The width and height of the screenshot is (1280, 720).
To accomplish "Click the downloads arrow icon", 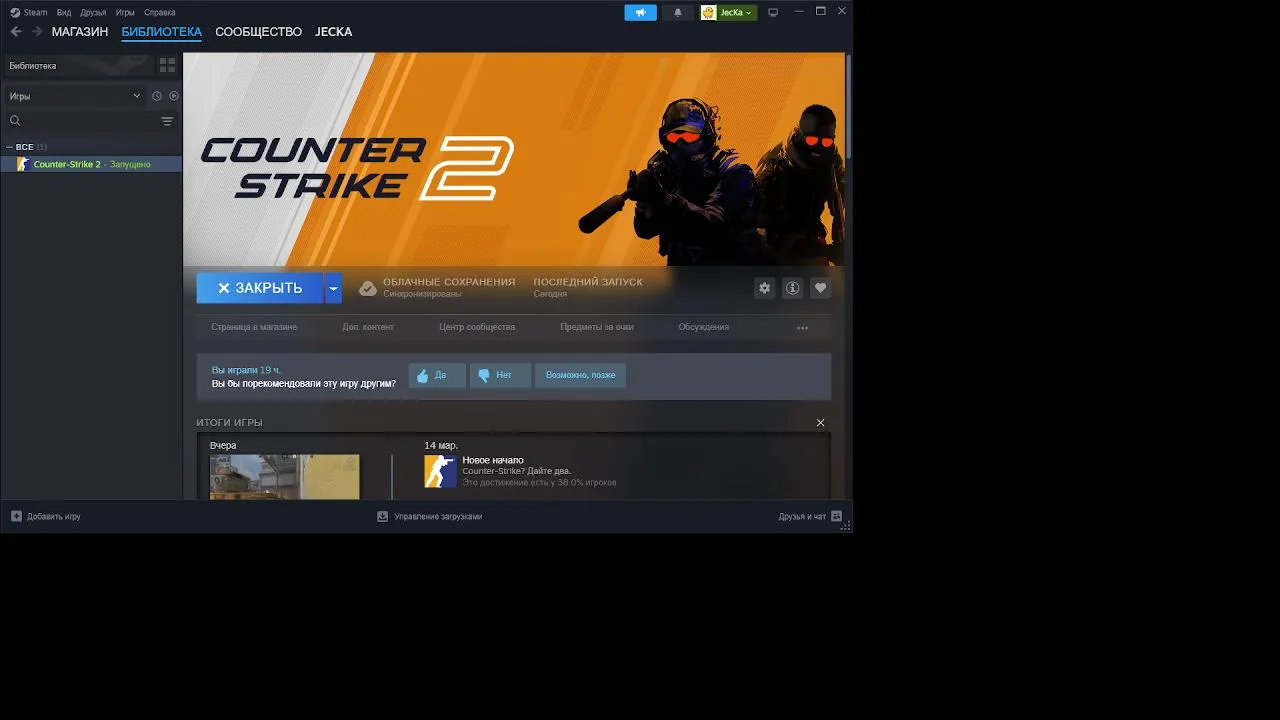I will click(x=382, y=516).
